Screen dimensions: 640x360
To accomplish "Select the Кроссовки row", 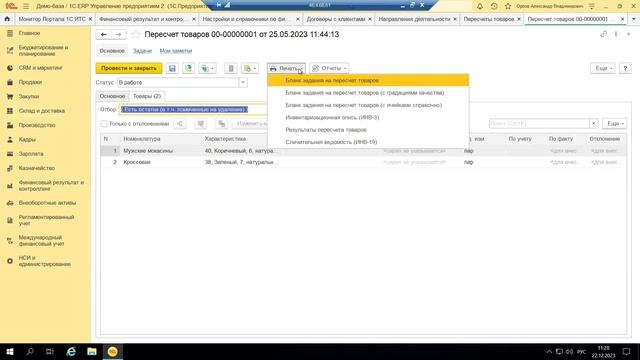I will pyautogui.click(x=362, y=162).
